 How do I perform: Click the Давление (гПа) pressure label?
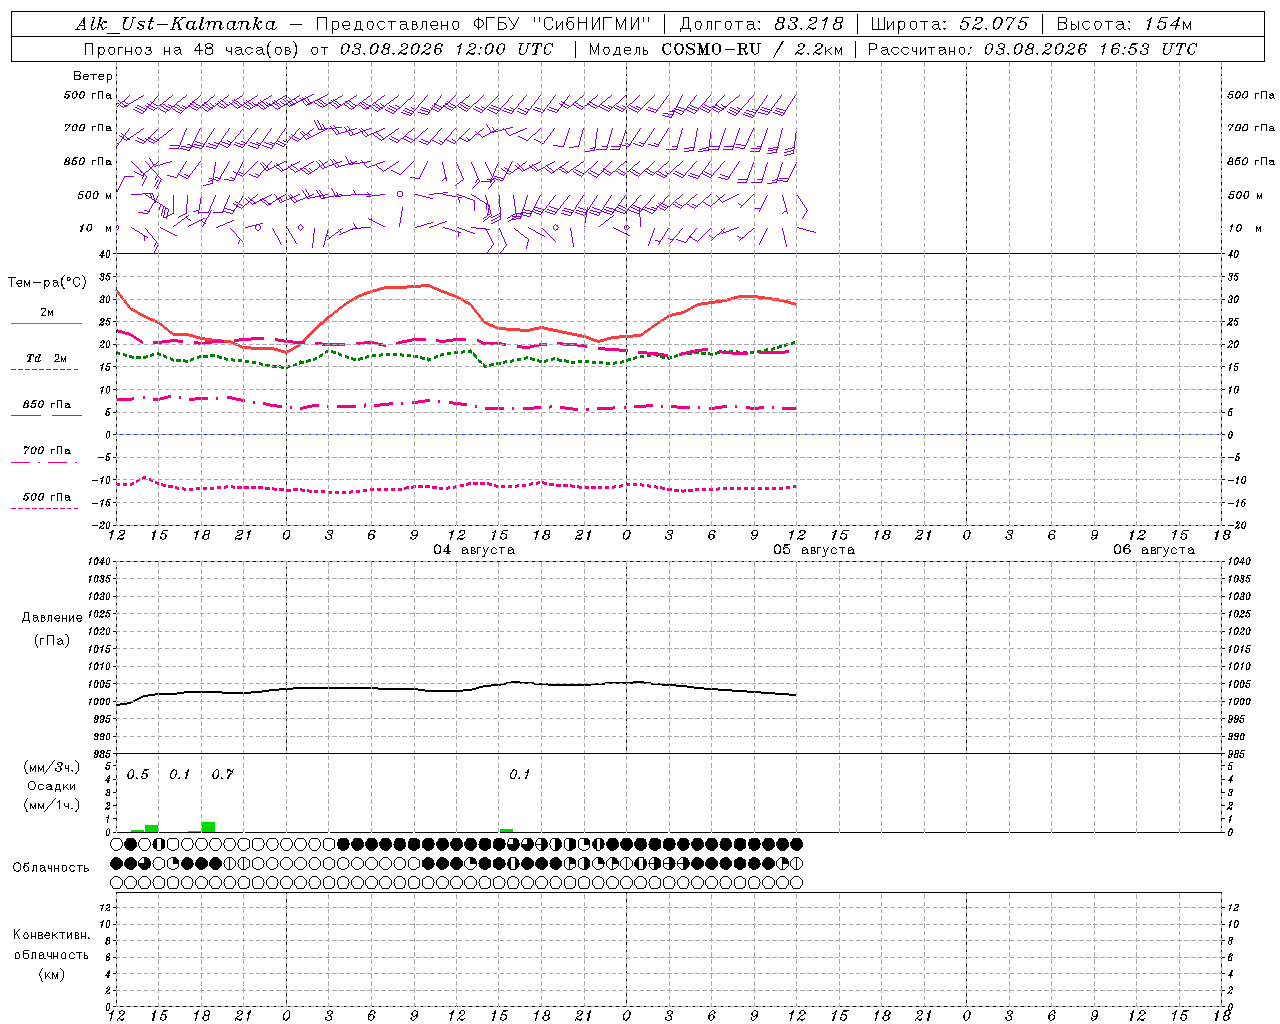[x=52, y=629]
